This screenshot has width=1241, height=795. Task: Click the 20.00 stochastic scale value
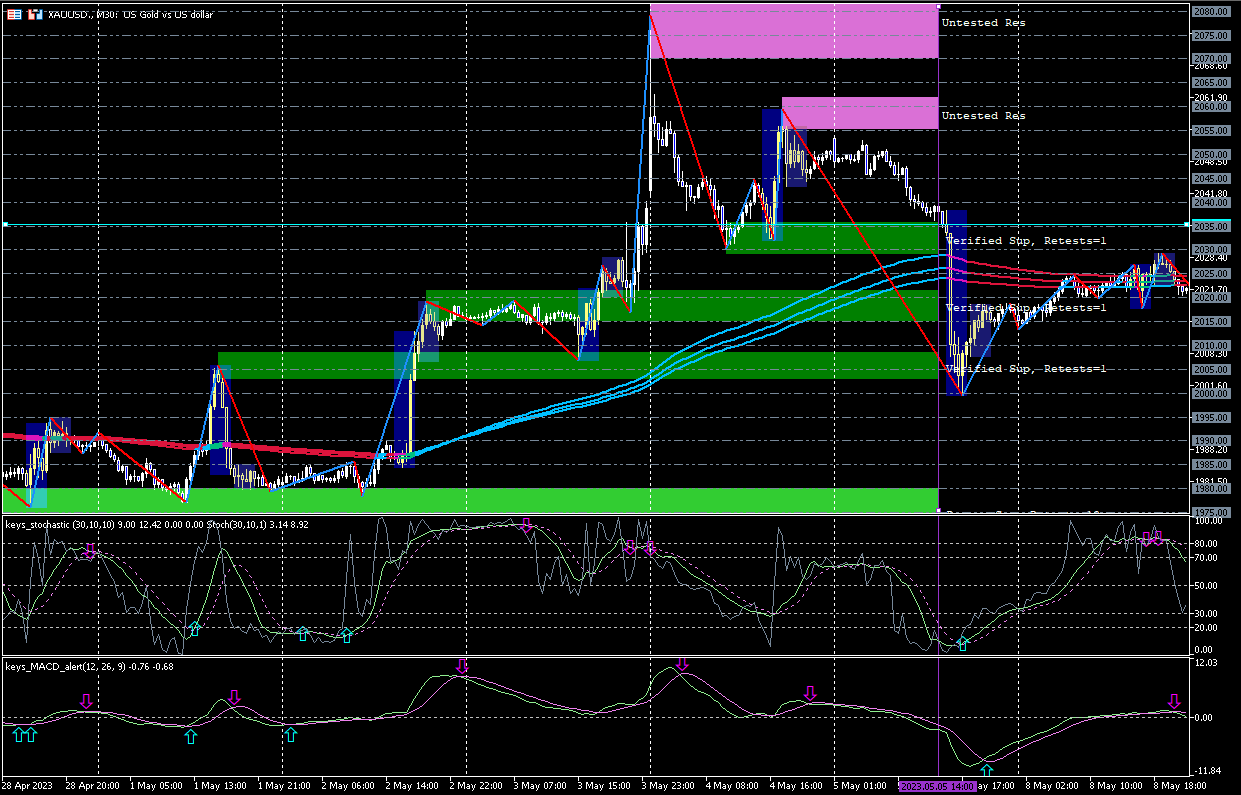tap(1207, 629)
